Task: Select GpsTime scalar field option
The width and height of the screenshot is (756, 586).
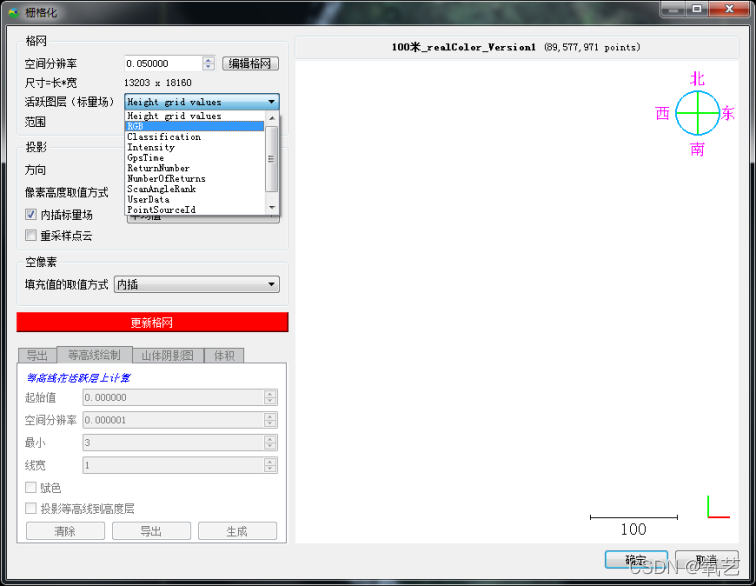Action: (x=194, y=158)
